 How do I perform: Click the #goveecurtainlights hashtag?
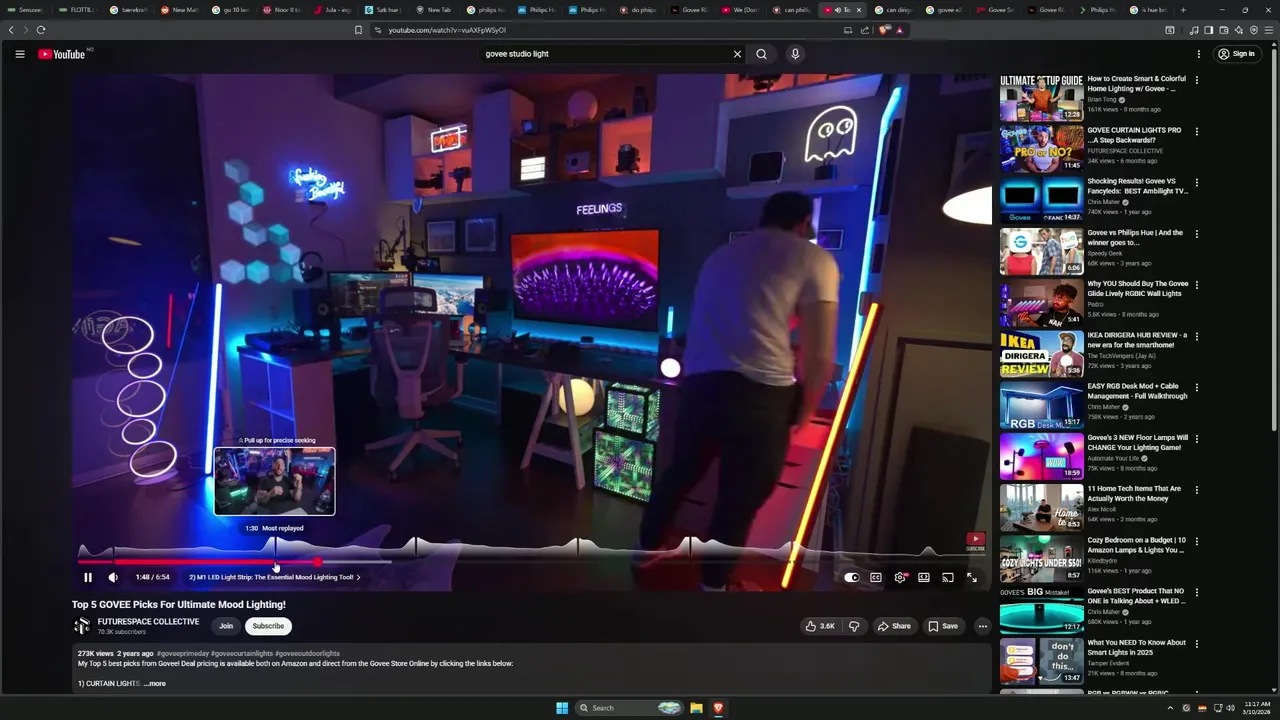pos(242,653)
